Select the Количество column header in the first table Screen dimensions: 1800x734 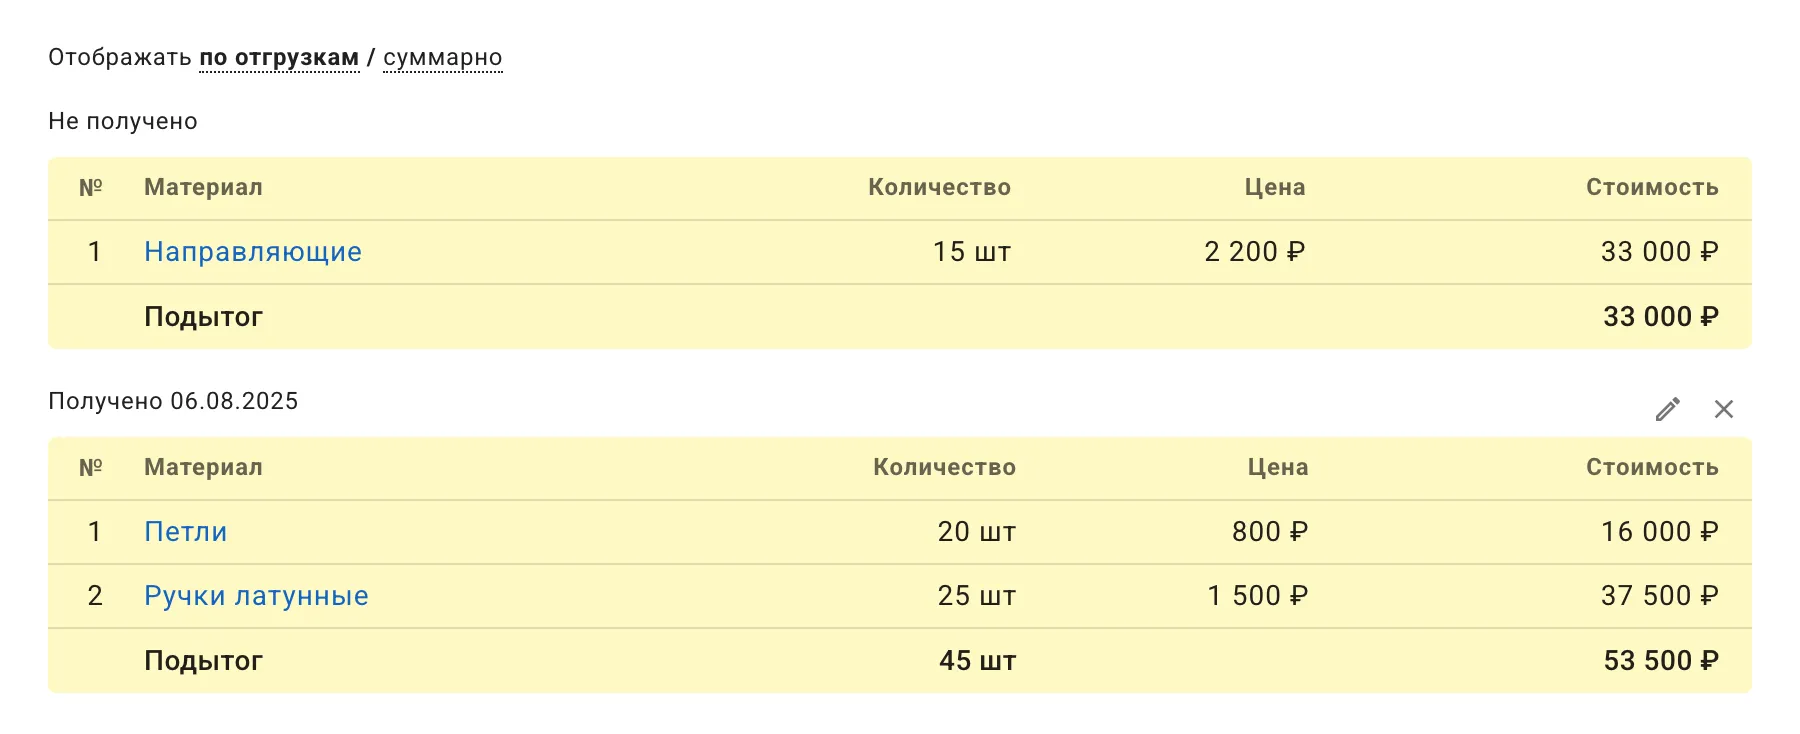click(x=940, y=187)
